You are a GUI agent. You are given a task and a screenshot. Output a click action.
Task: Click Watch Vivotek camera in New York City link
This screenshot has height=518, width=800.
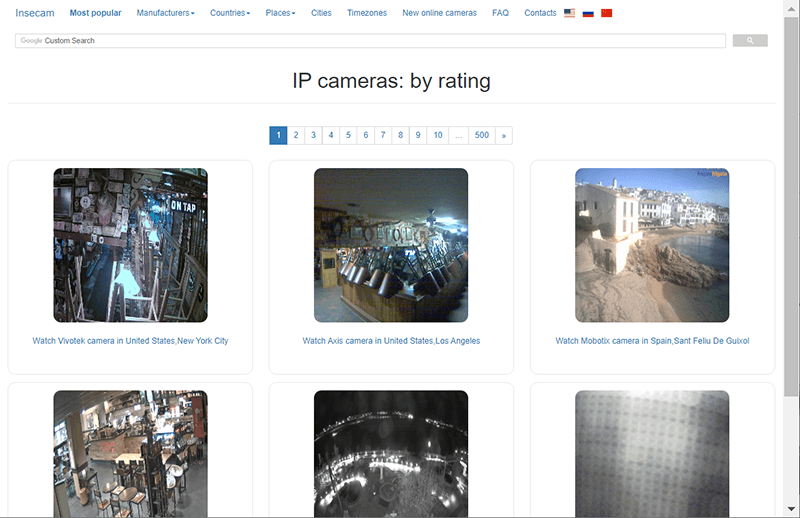pyautogui.click(x=130, y=341)
